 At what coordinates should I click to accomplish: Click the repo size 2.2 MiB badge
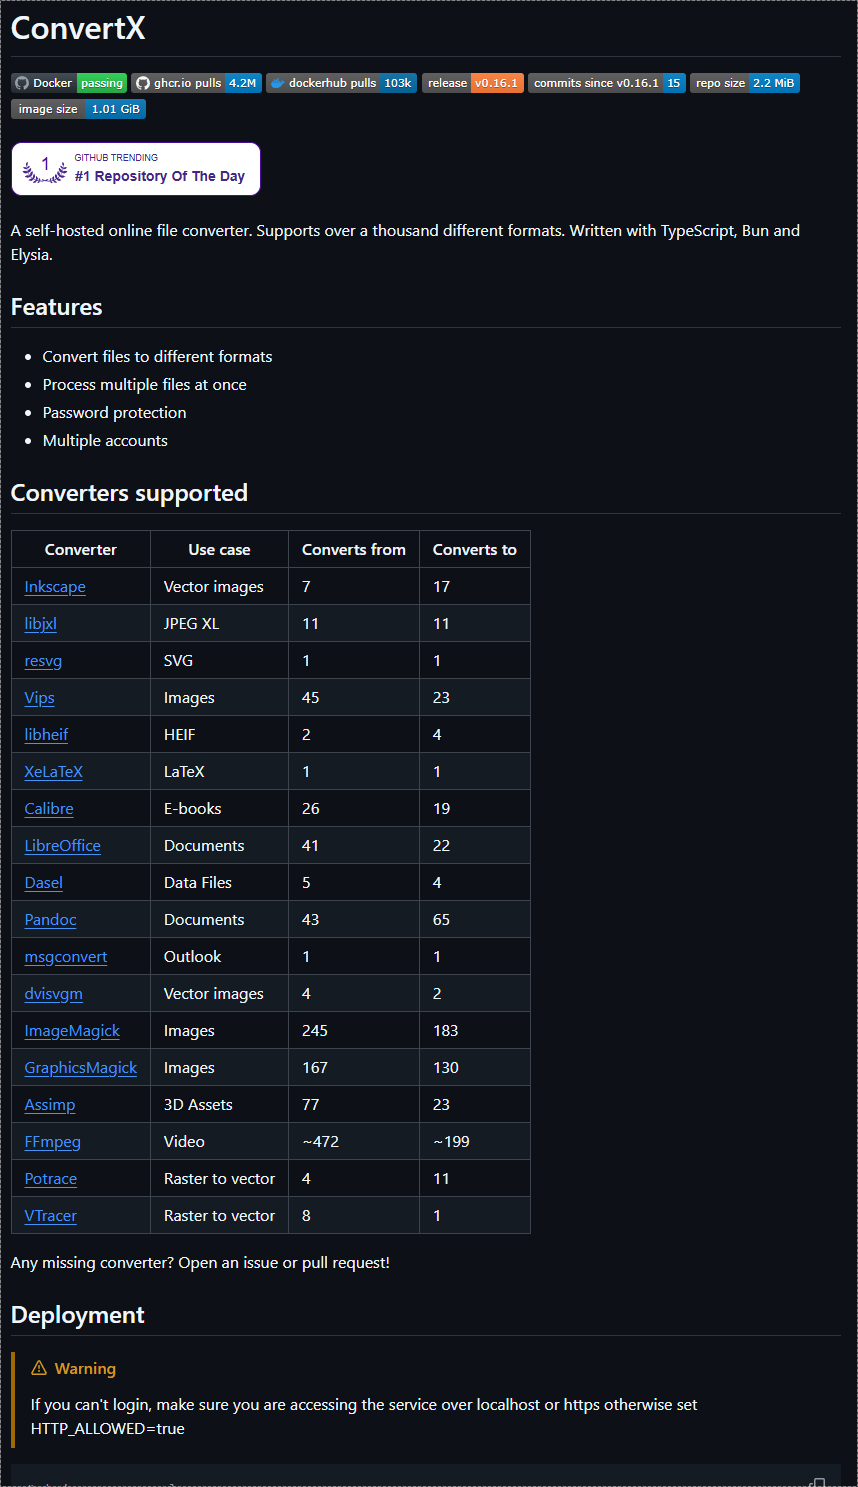tap(745, 83)
